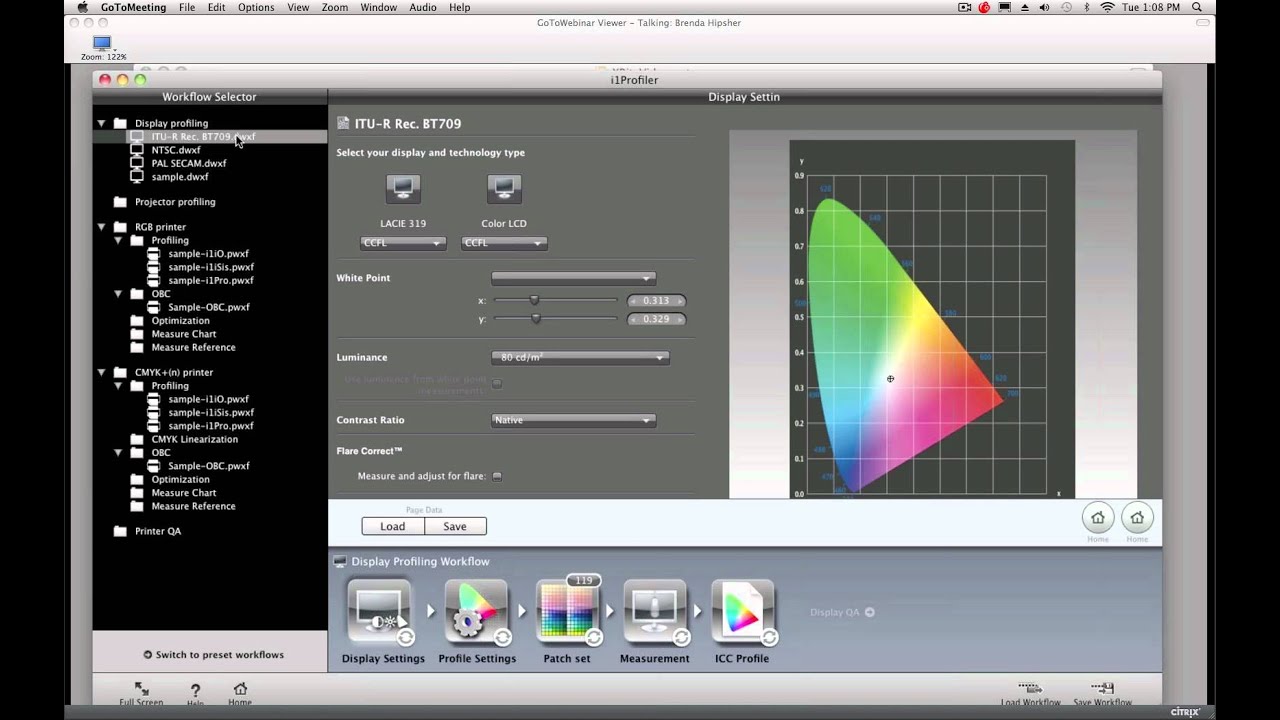Open the Color LCD CCFL technology dropdown
This screenshot has height=720, width=1280.
(504, 243)
